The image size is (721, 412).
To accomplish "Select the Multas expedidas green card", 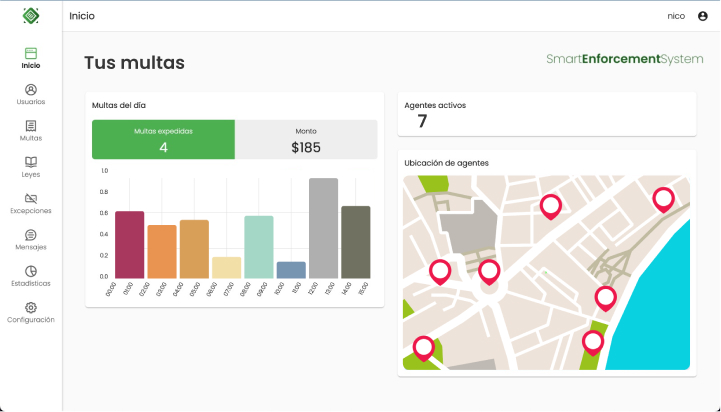I will [x=163, y=140].
